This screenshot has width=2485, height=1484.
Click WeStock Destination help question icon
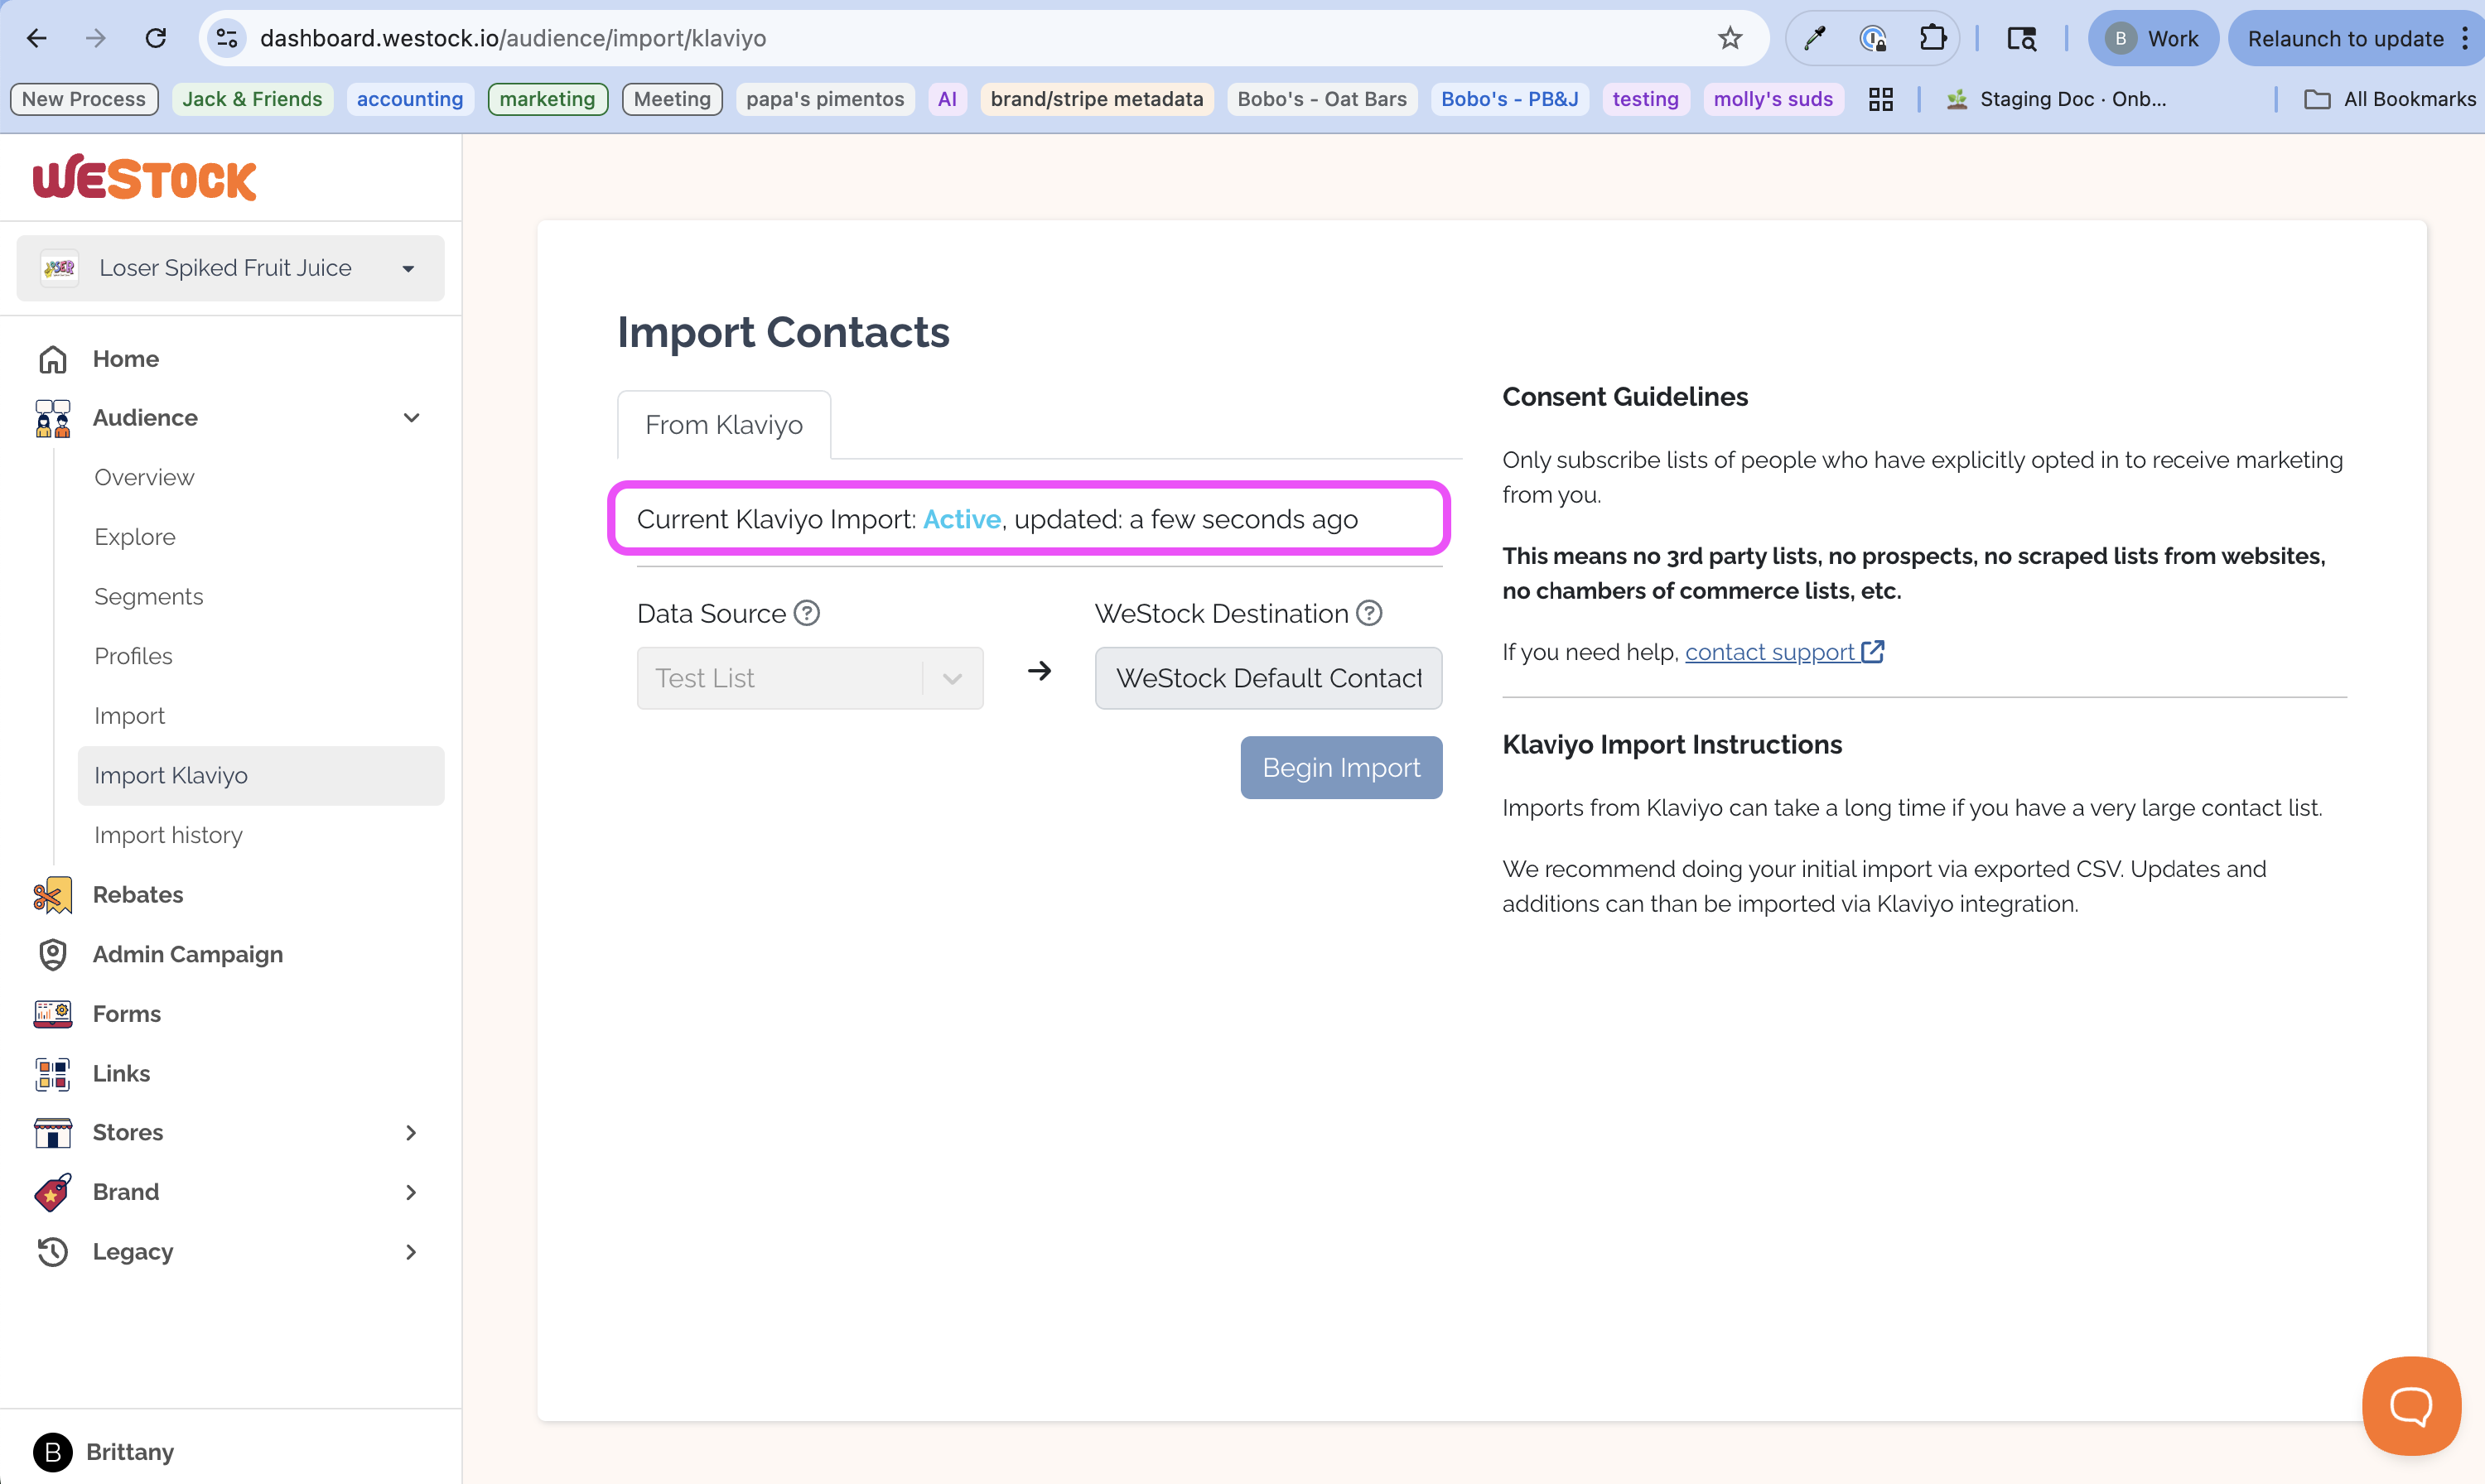tap(1369, 613)
